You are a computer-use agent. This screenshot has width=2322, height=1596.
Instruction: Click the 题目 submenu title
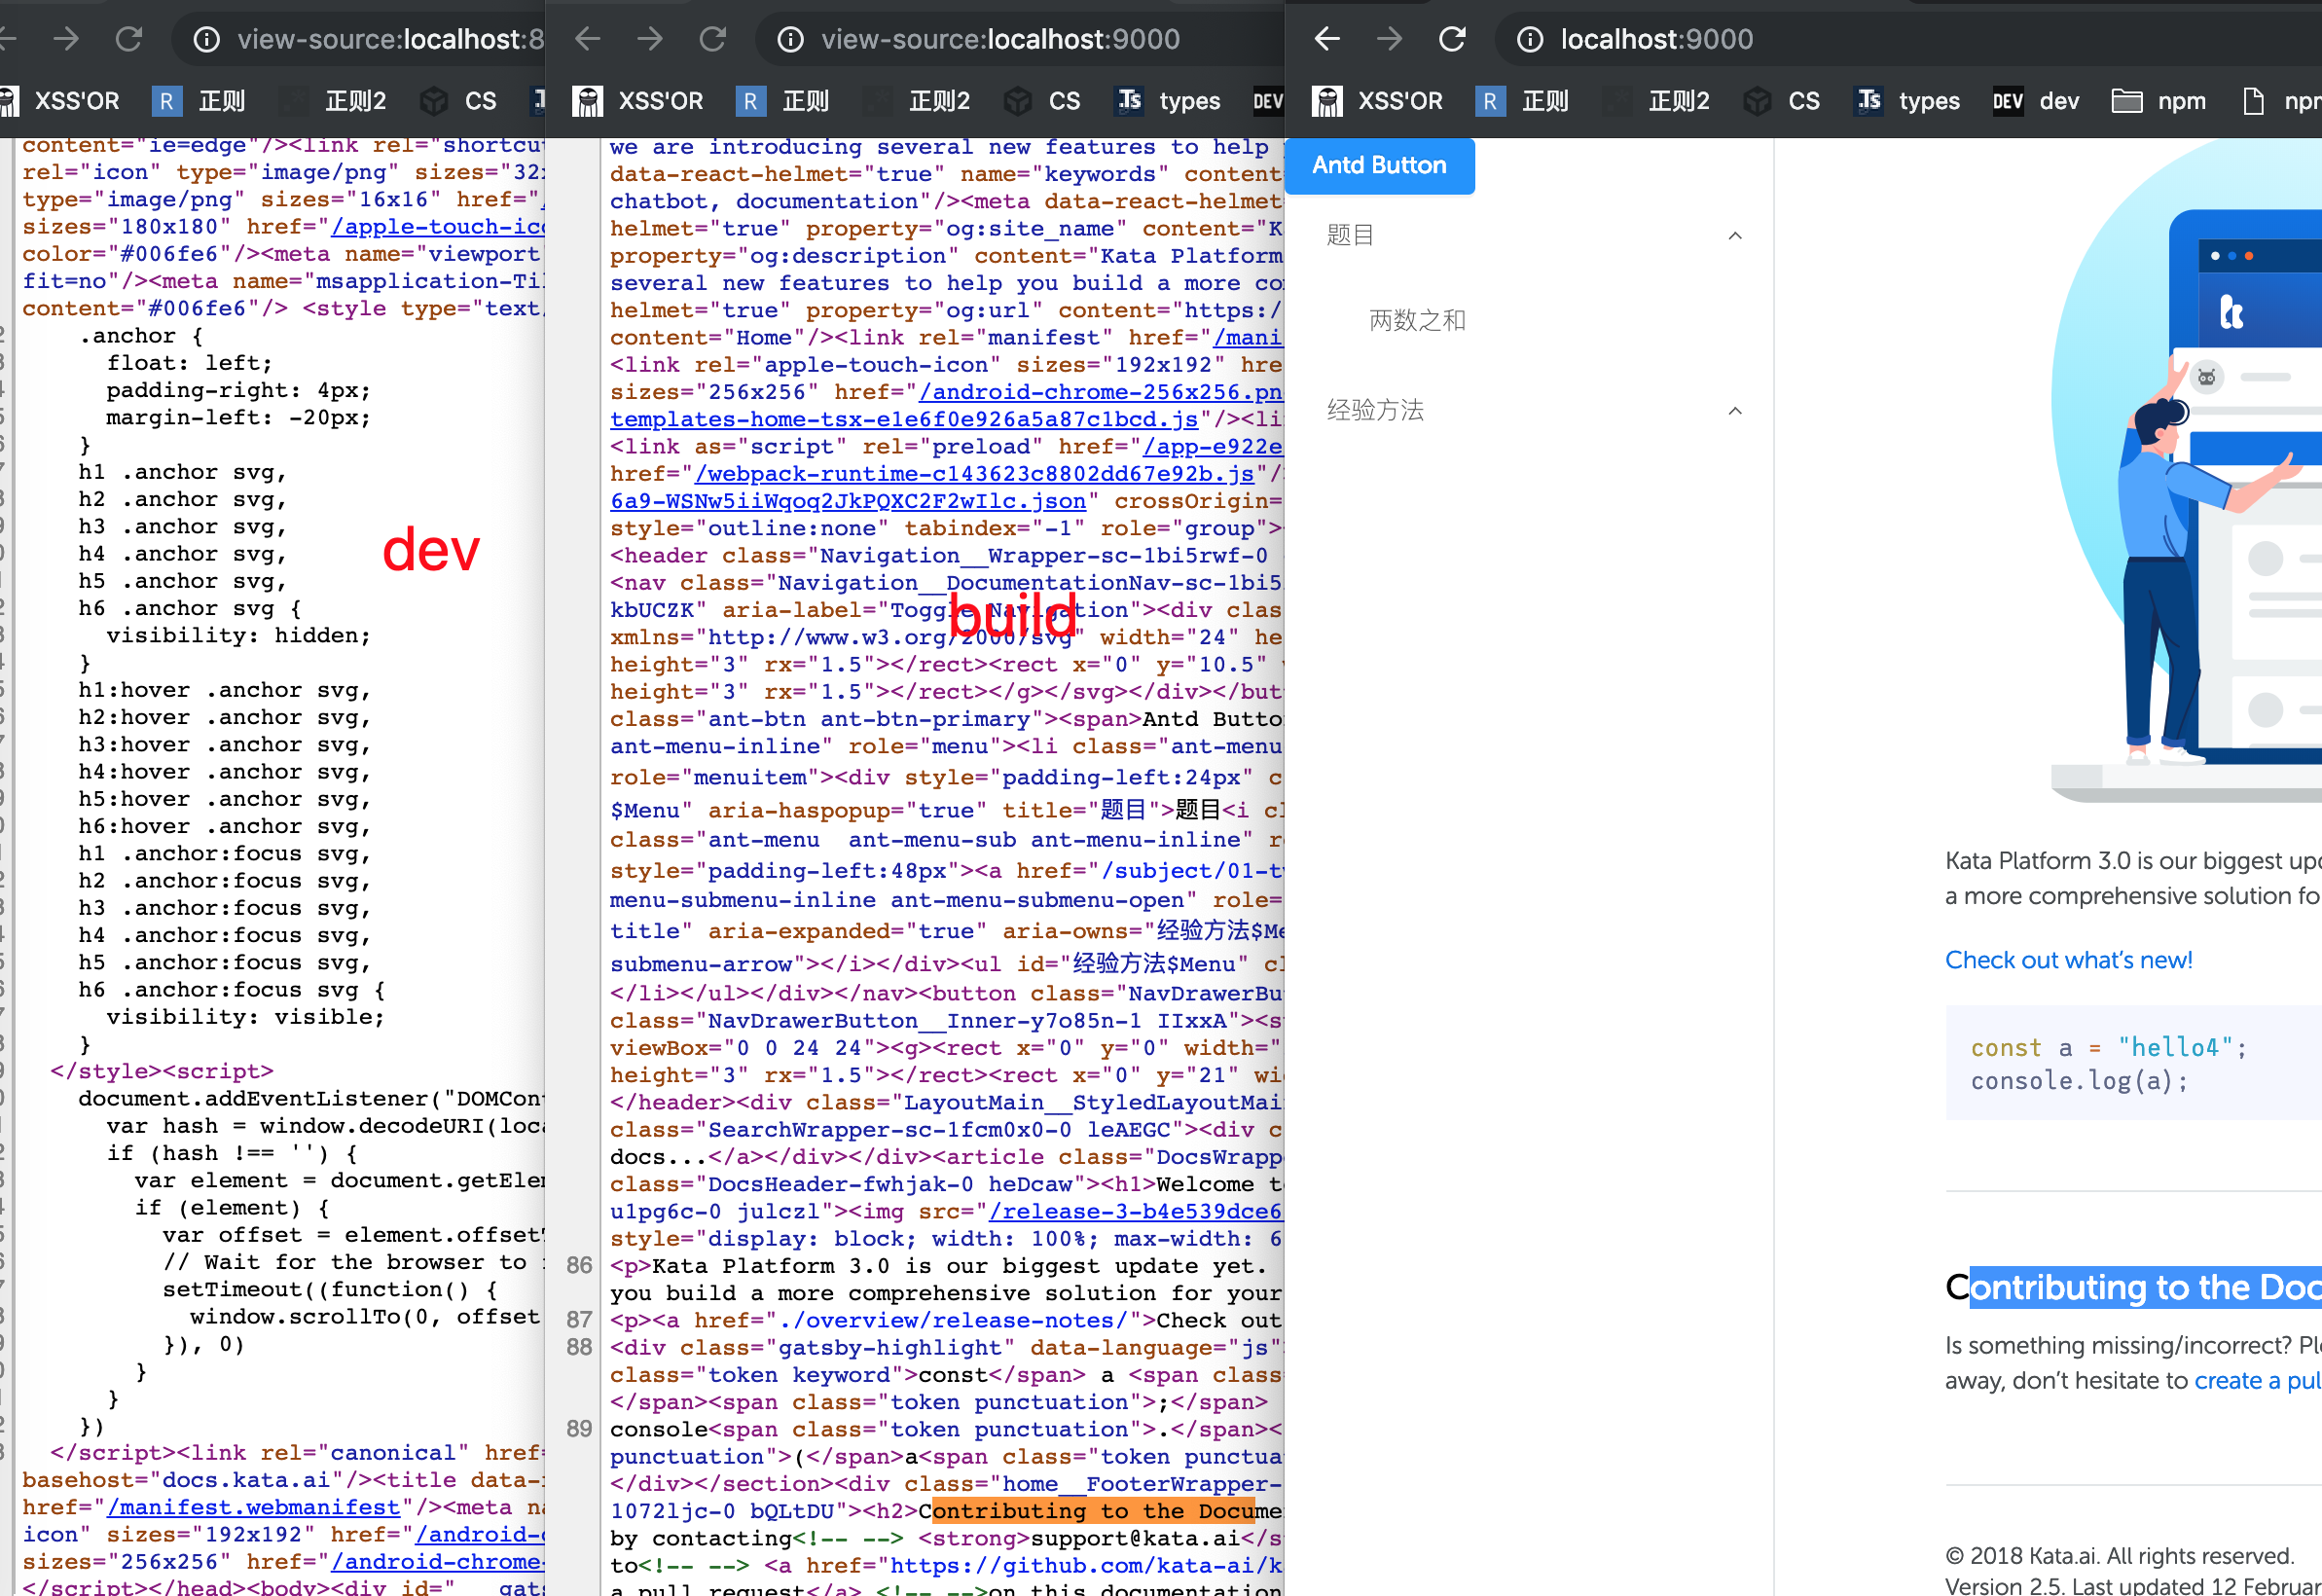pyautogui.click(x=1349, y=235)
